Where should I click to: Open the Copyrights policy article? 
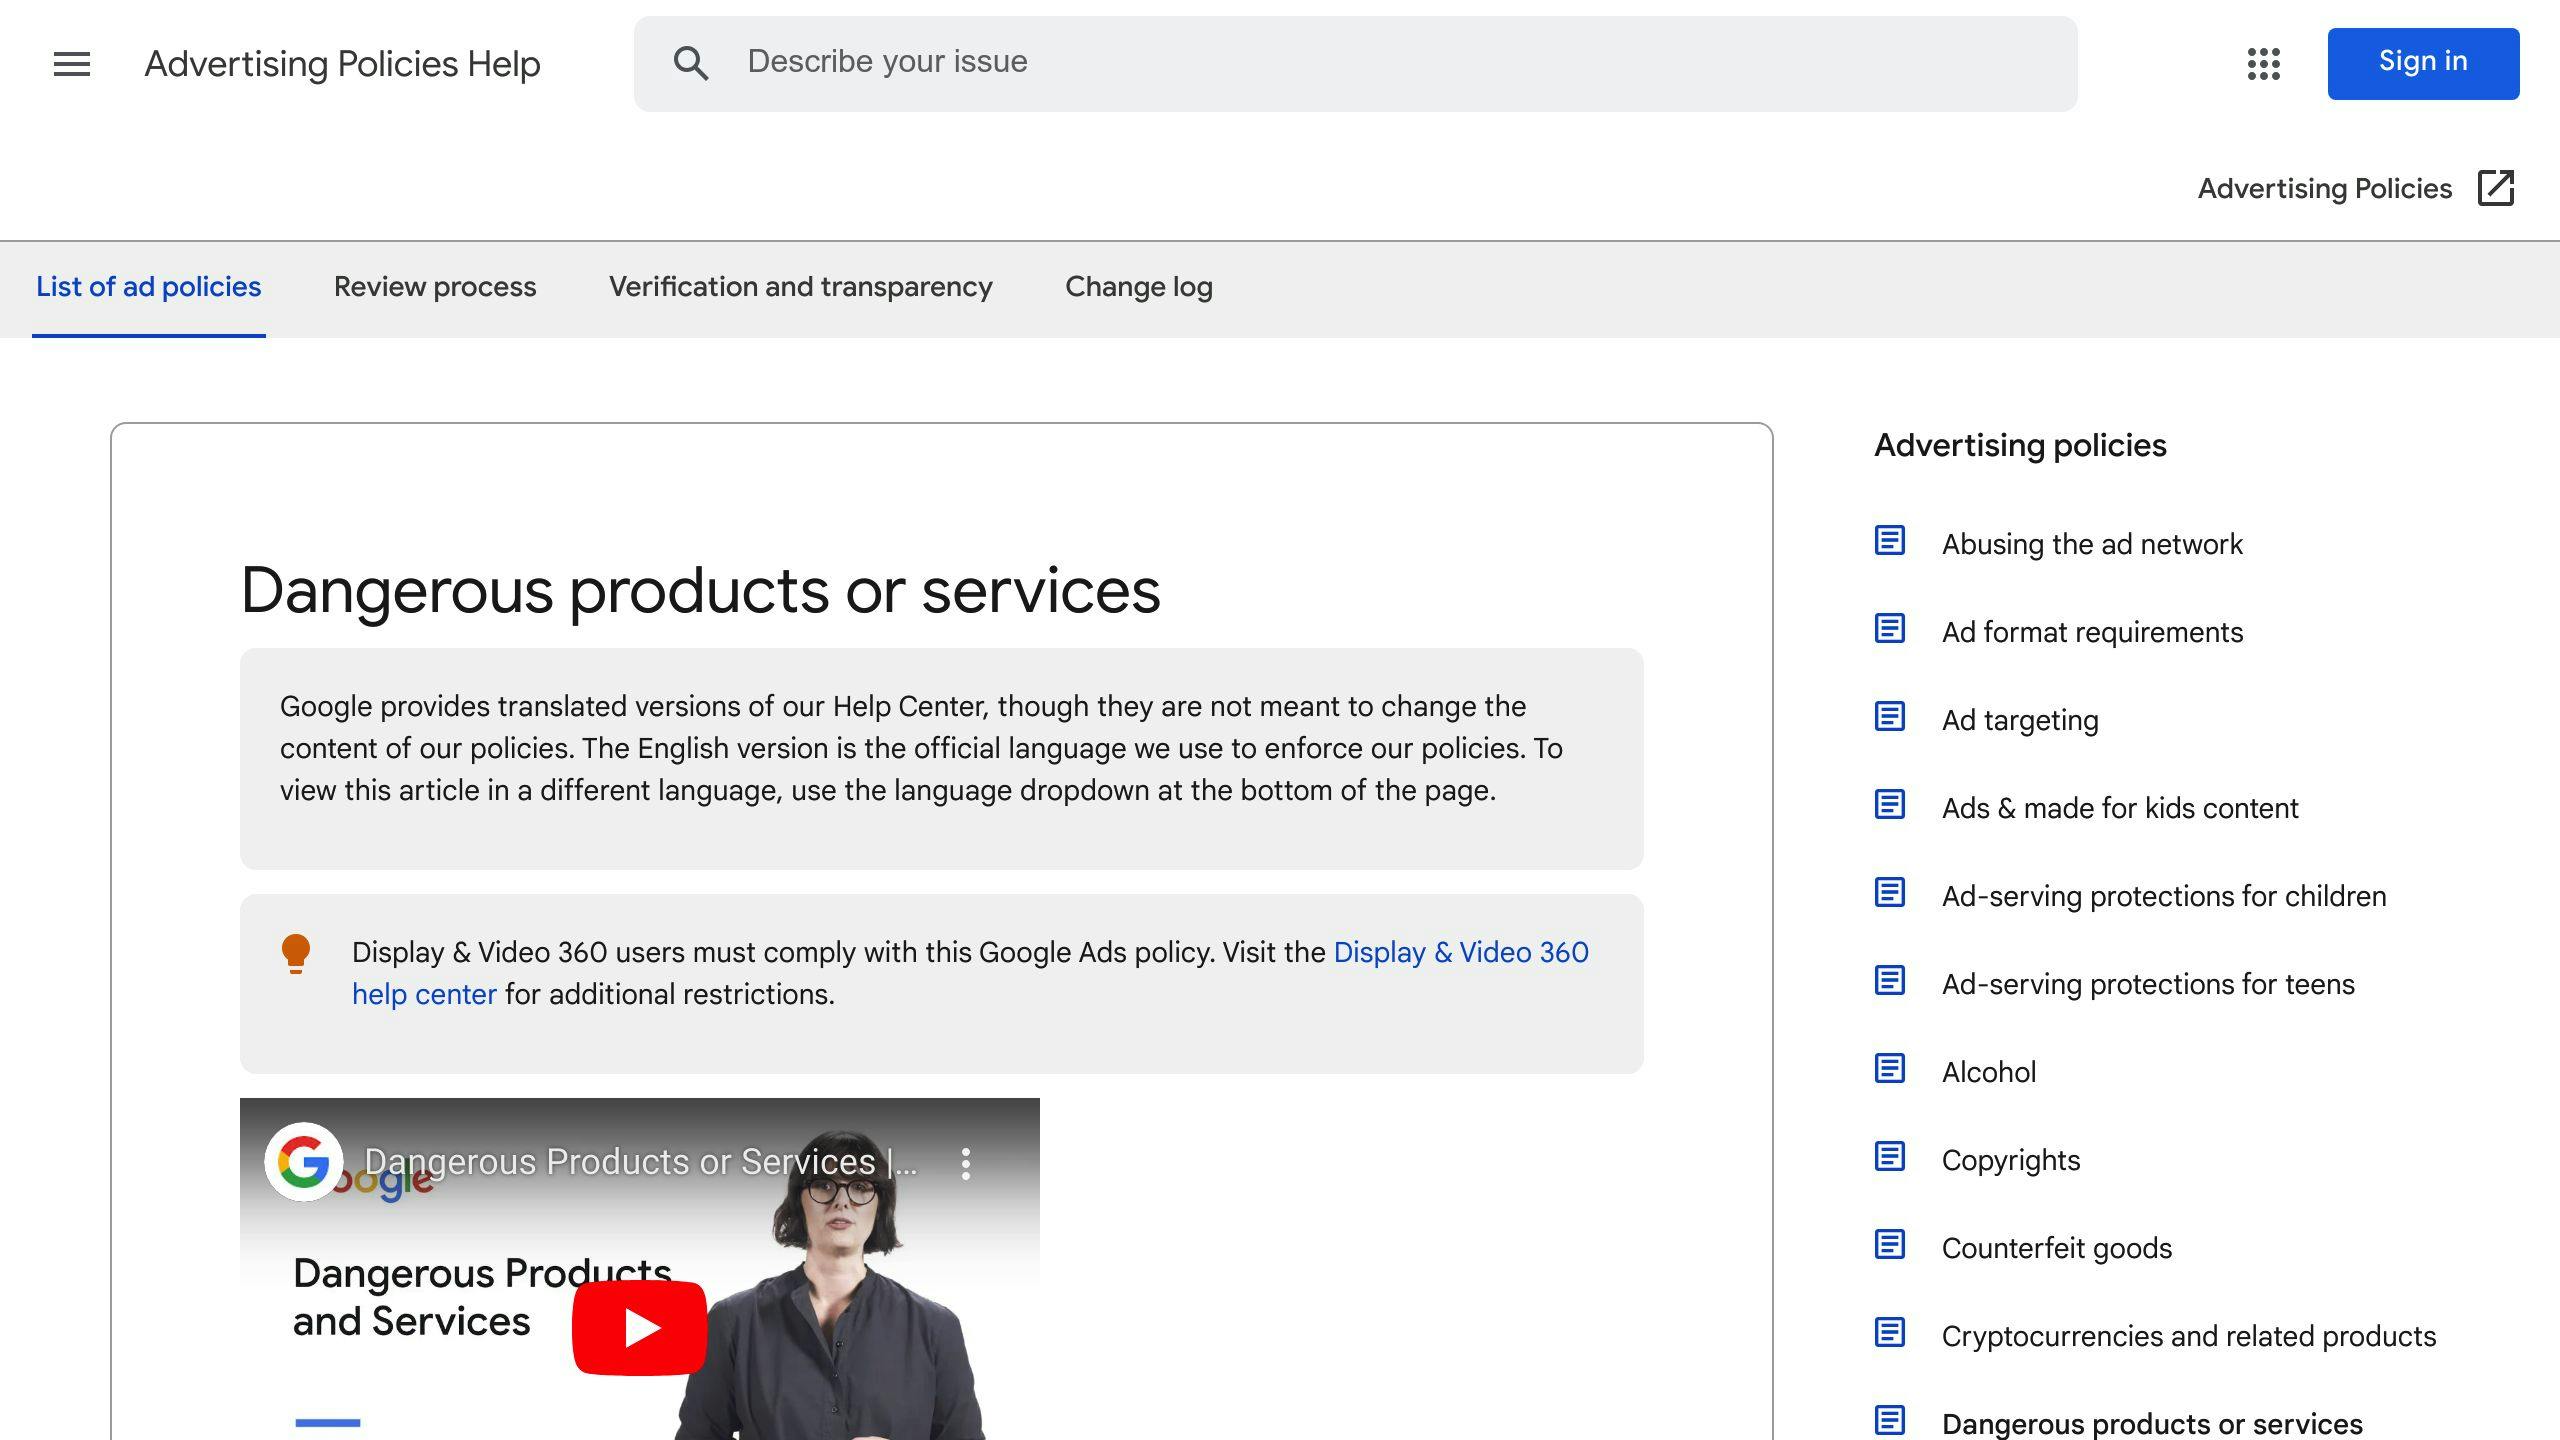(x=2011, y=1160)
